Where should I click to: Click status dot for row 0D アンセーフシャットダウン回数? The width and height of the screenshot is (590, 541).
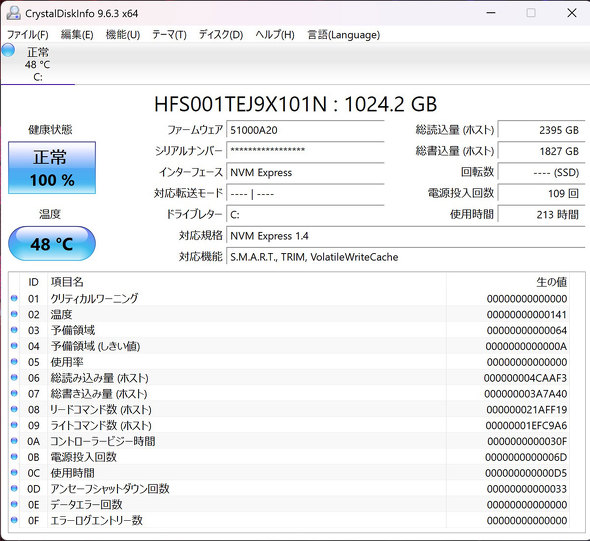coord(14,488)
